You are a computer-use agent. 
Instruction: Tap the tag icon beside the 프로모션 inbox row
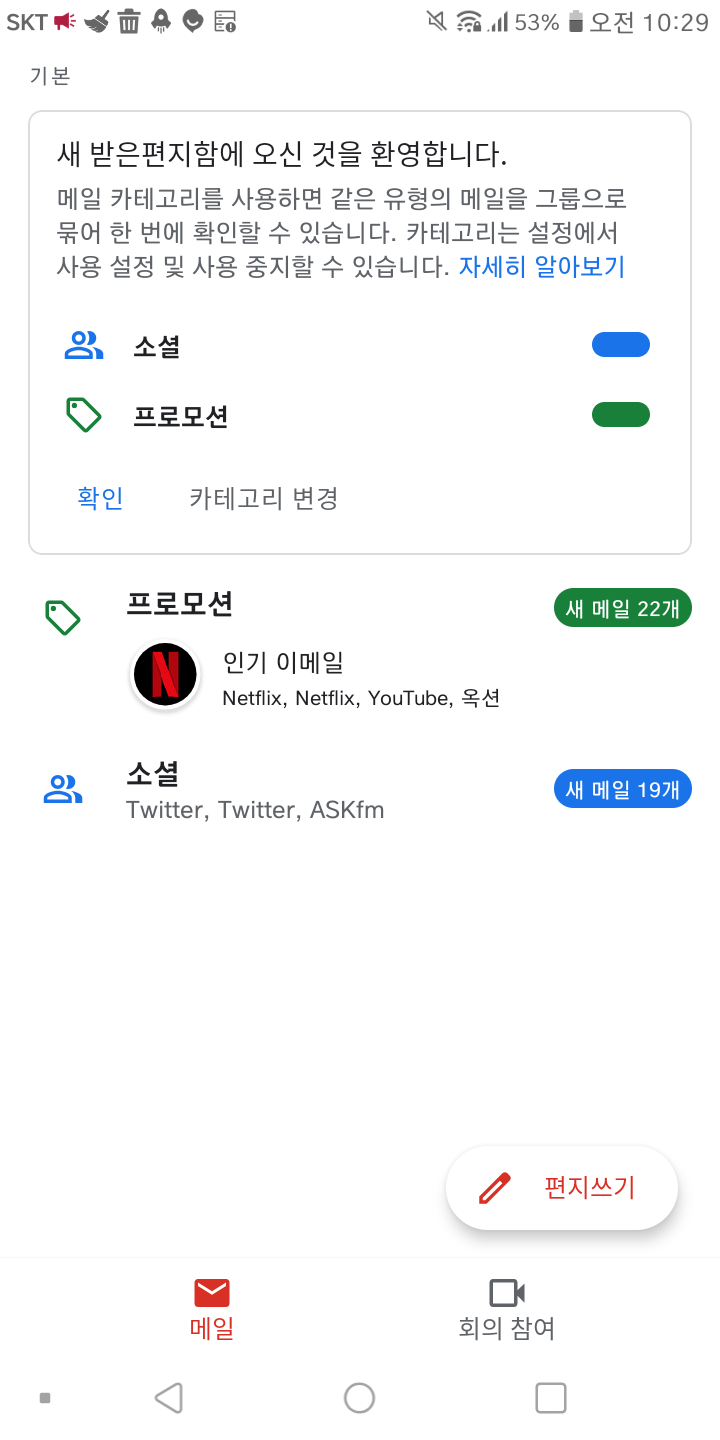63,618
